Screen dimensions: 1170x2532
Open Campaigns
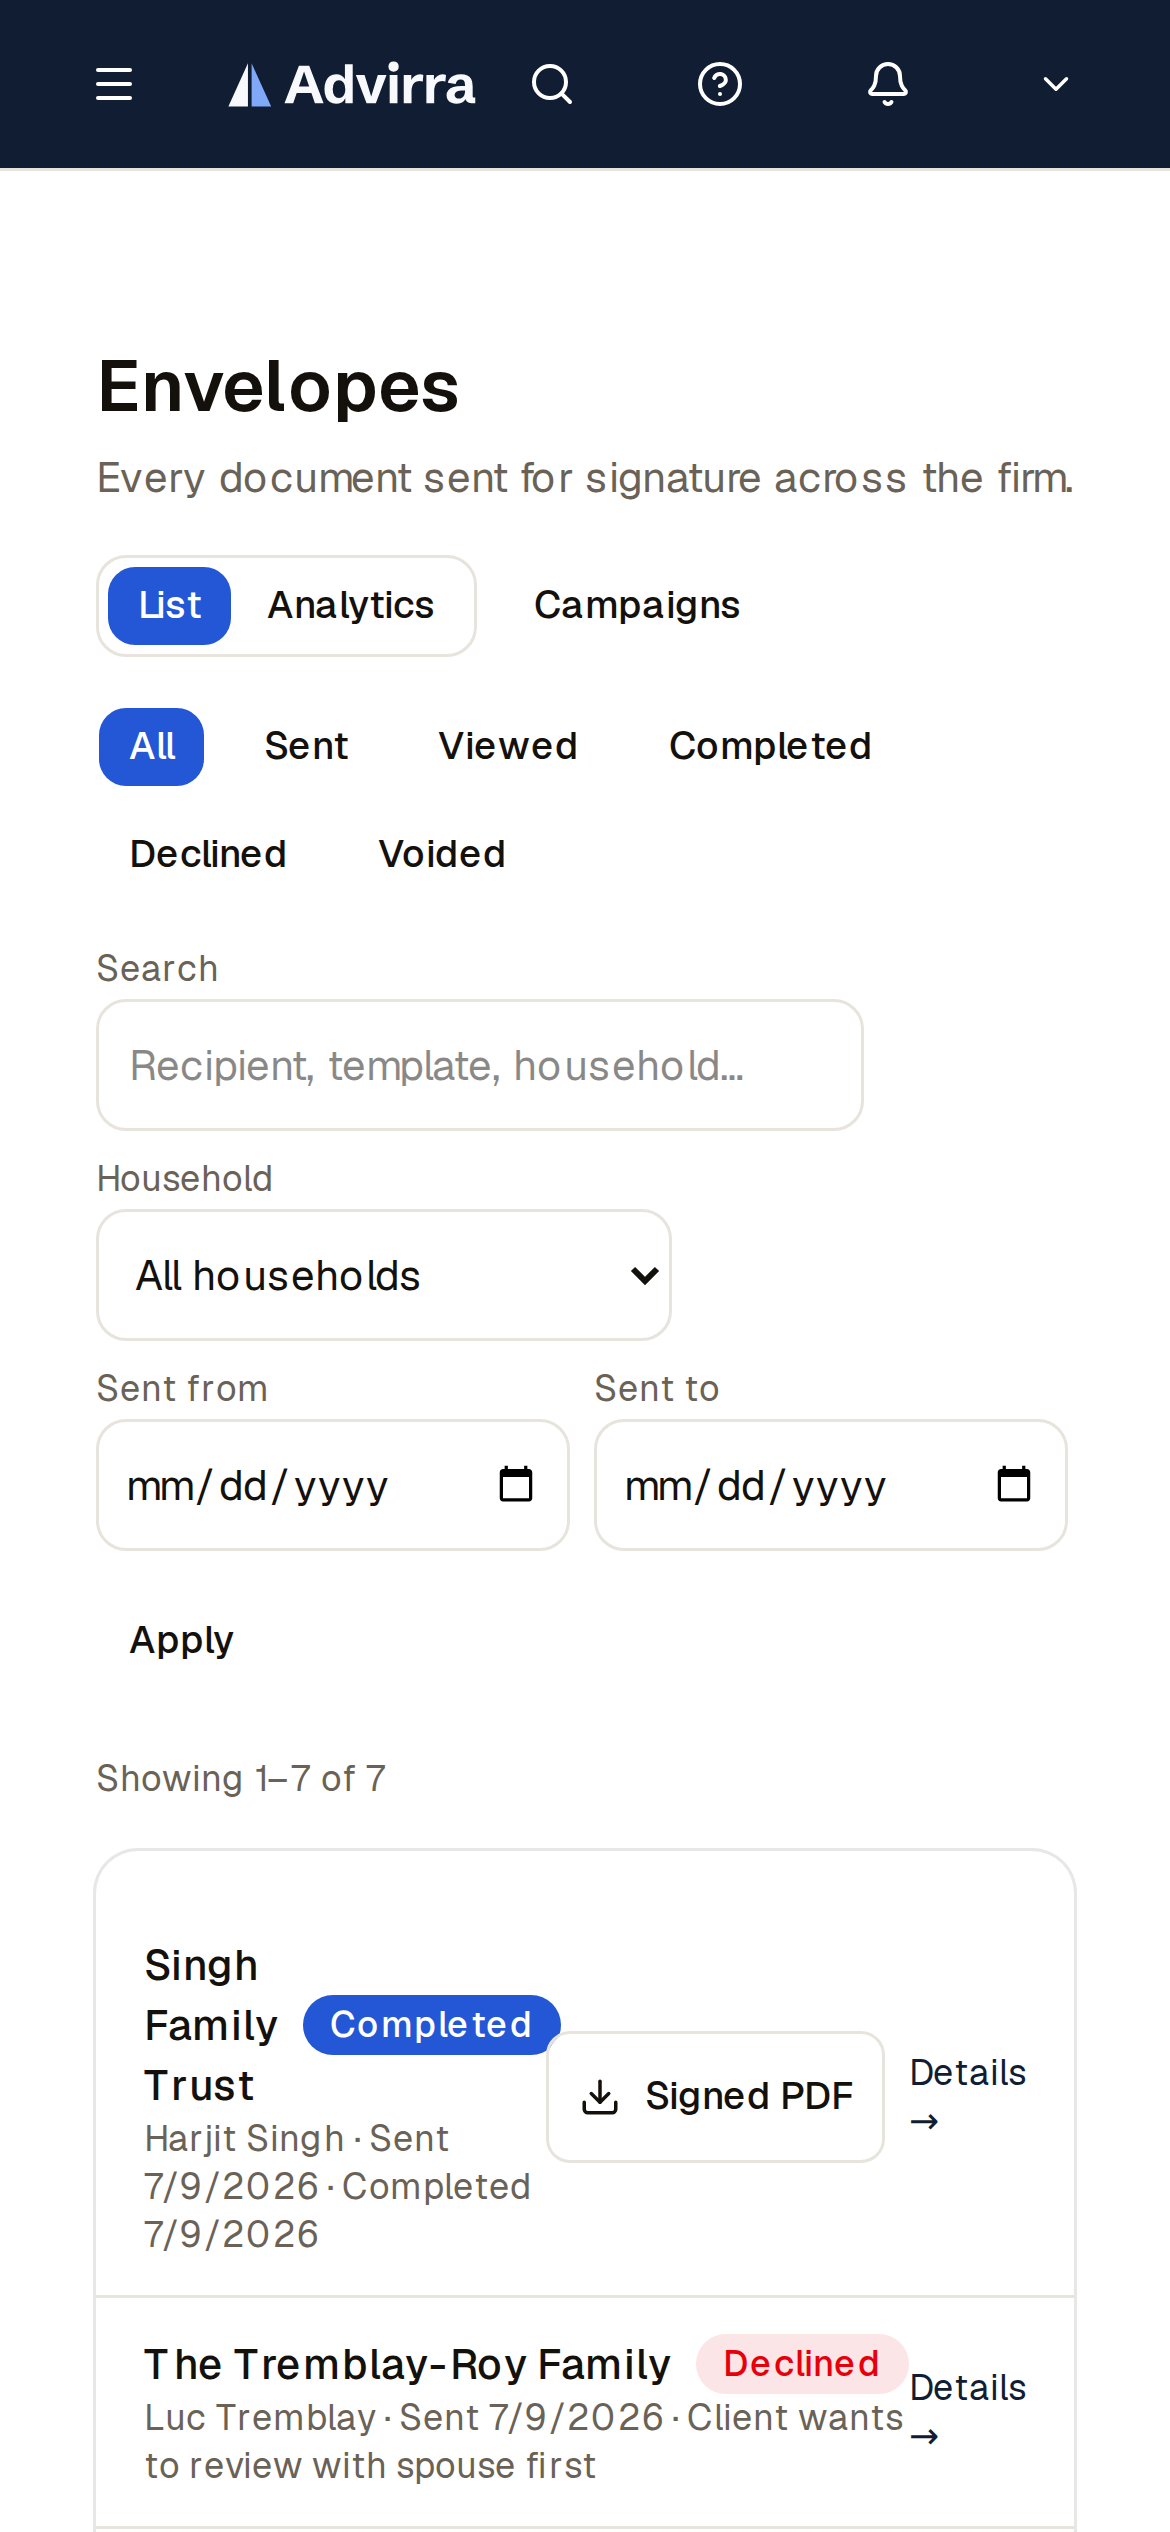(x=637, y=606)
